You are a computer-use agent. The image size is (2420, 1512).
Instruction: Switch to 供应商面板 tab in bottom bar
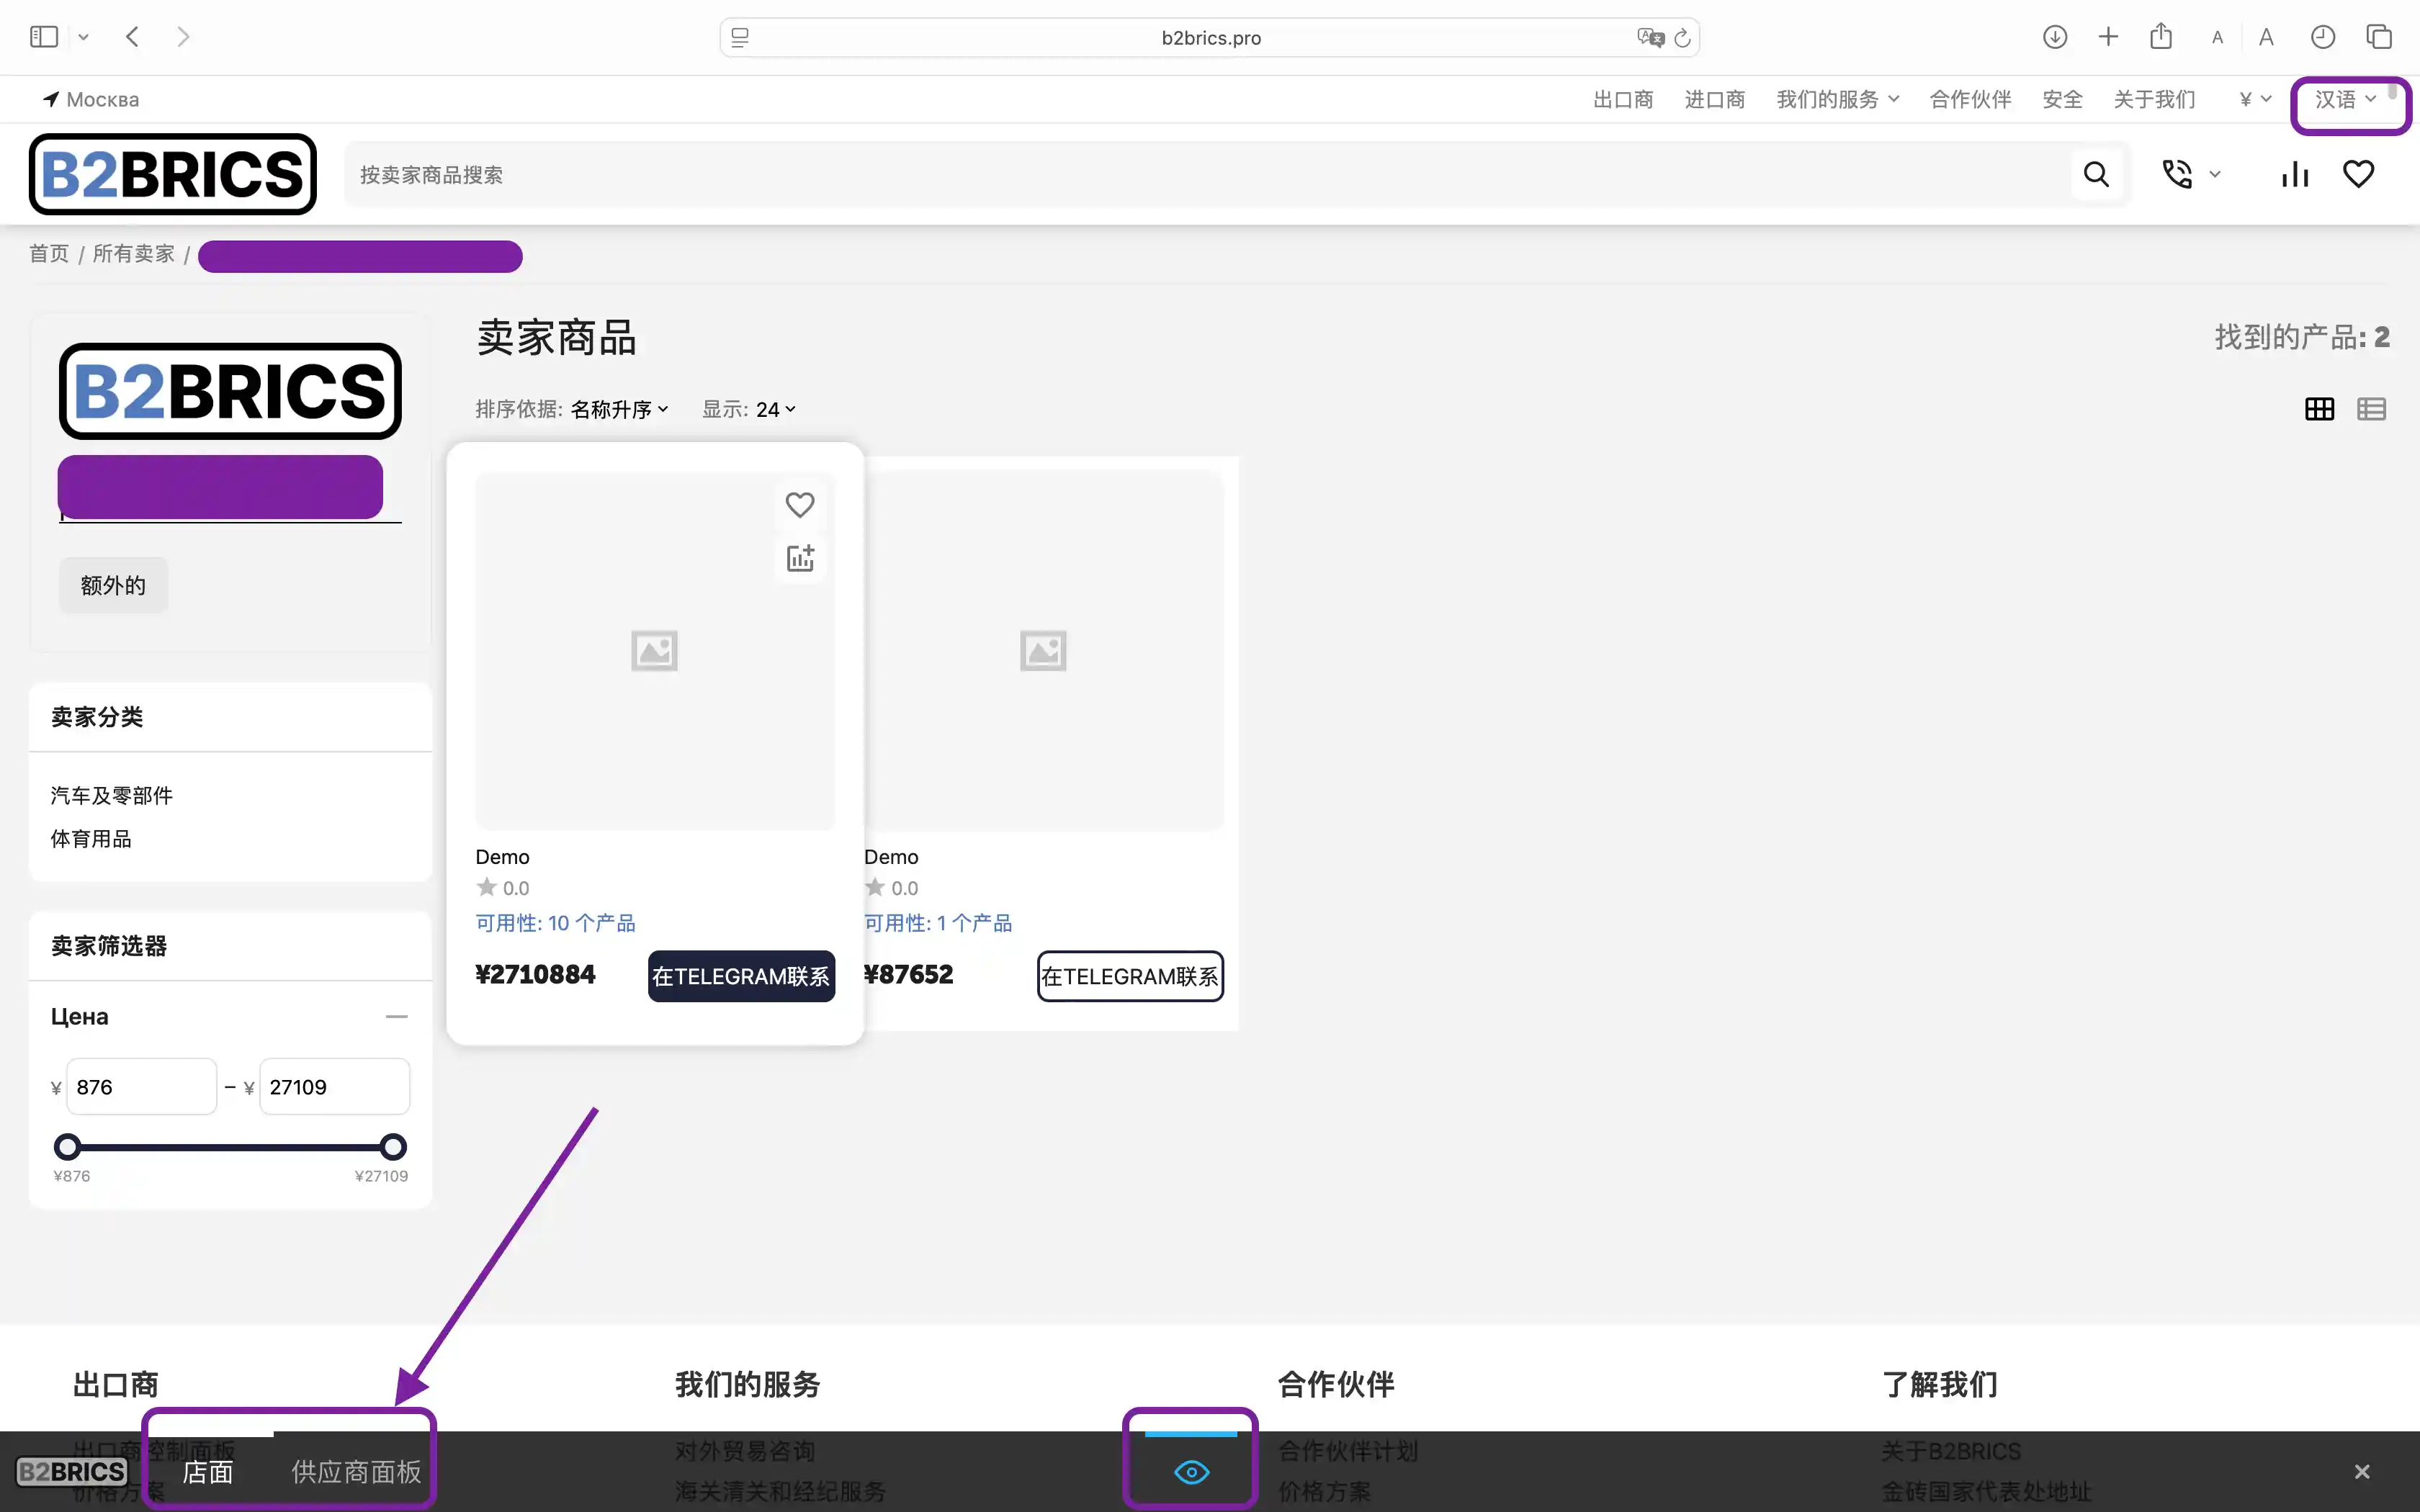pyautogui.click(x=356, y=1471)
